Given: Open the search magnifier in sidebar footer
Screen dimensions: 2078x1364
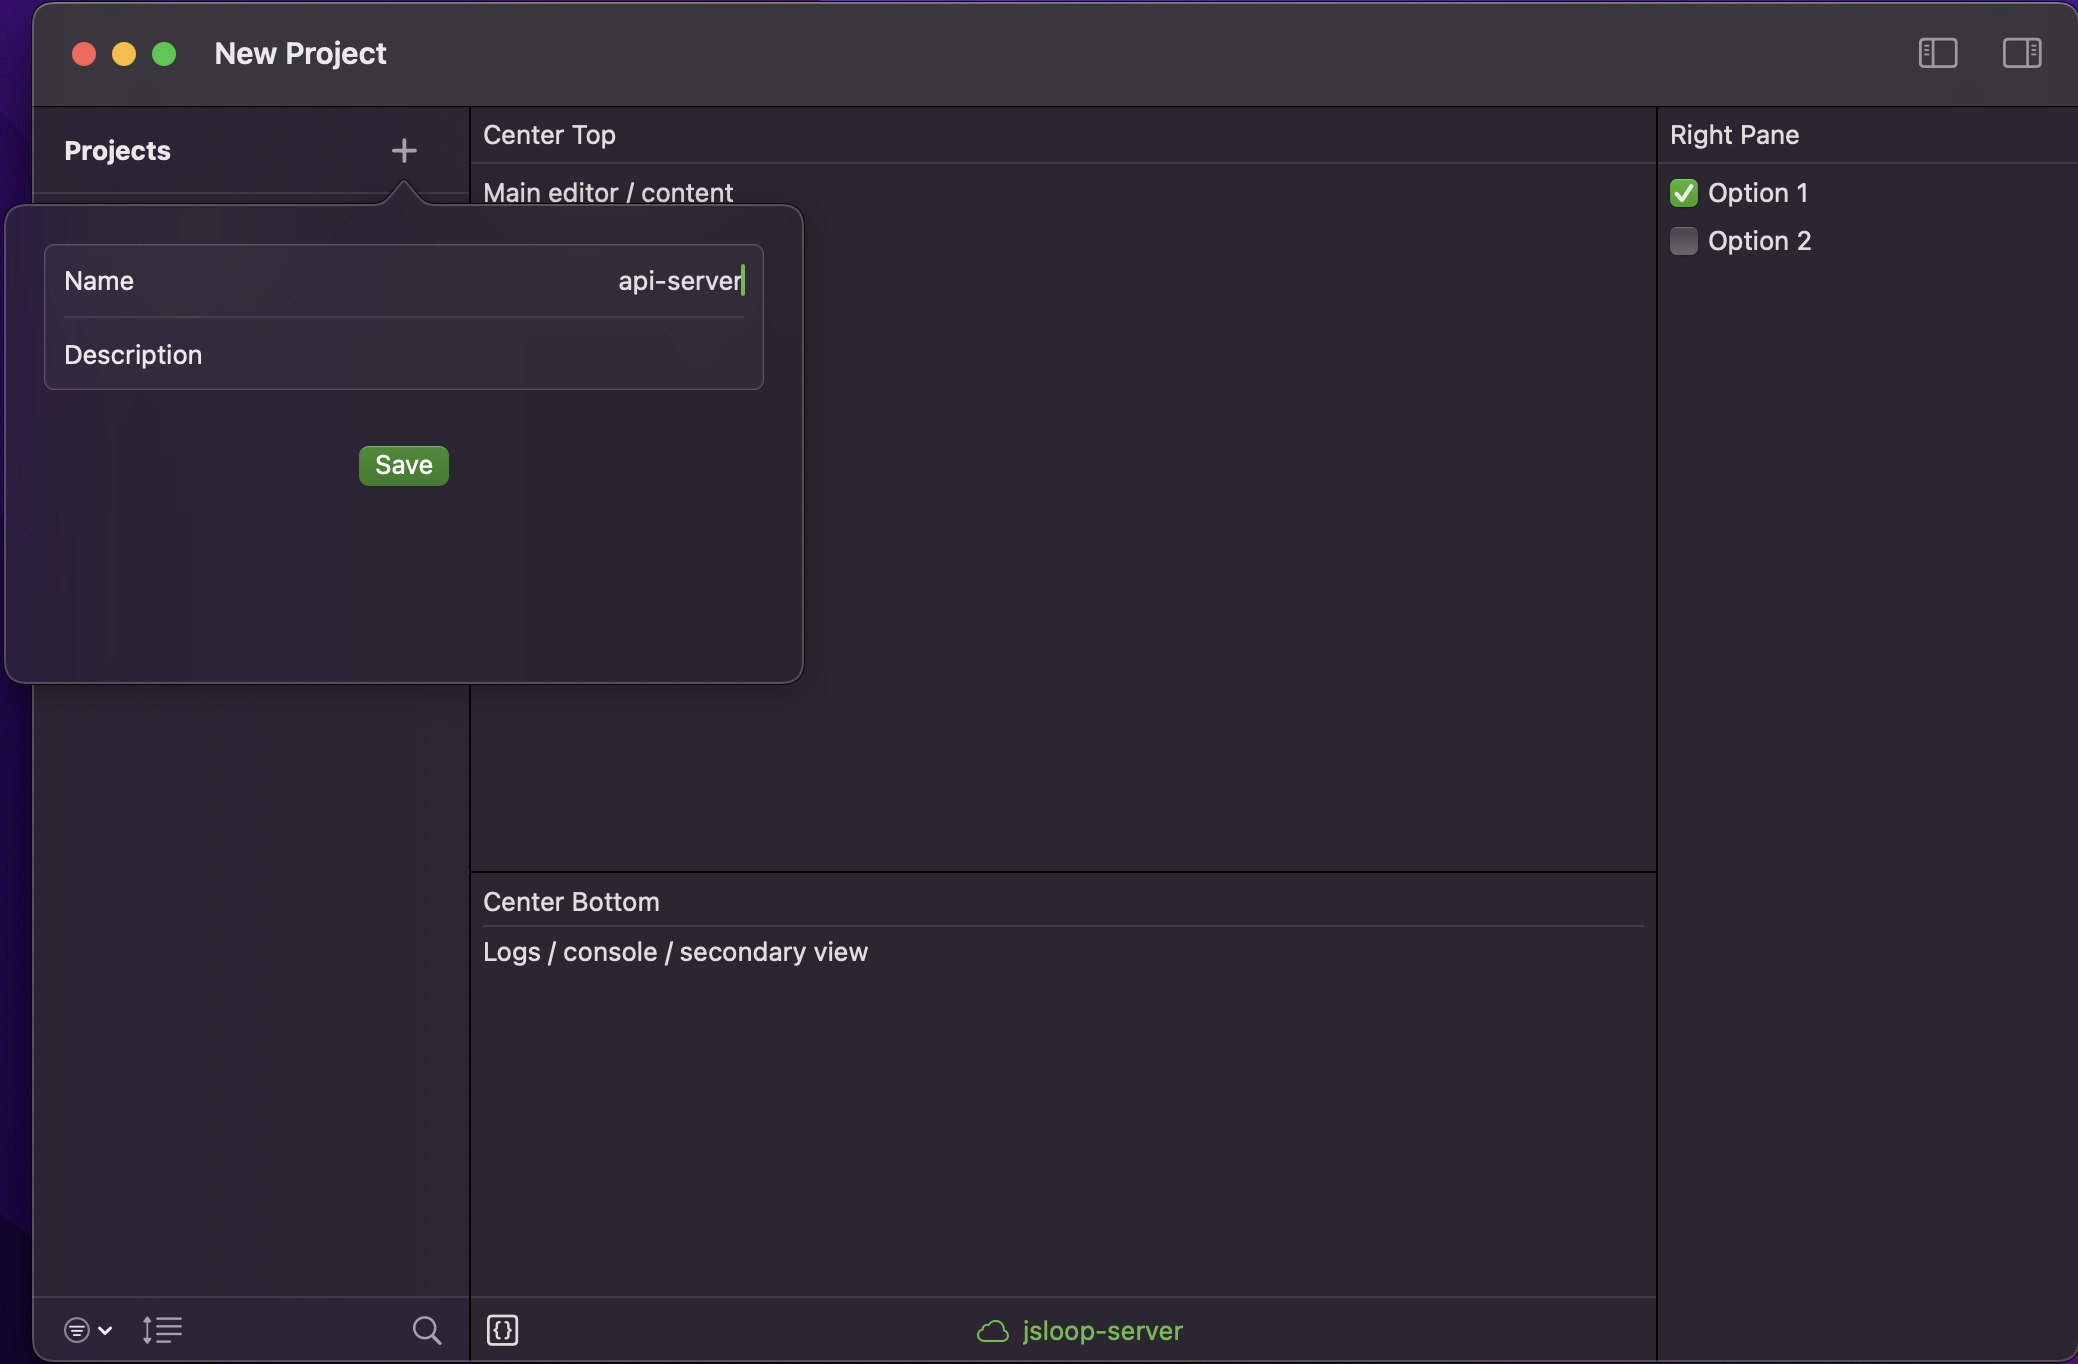Looking at the screenshot, I should click(427, 1330).
